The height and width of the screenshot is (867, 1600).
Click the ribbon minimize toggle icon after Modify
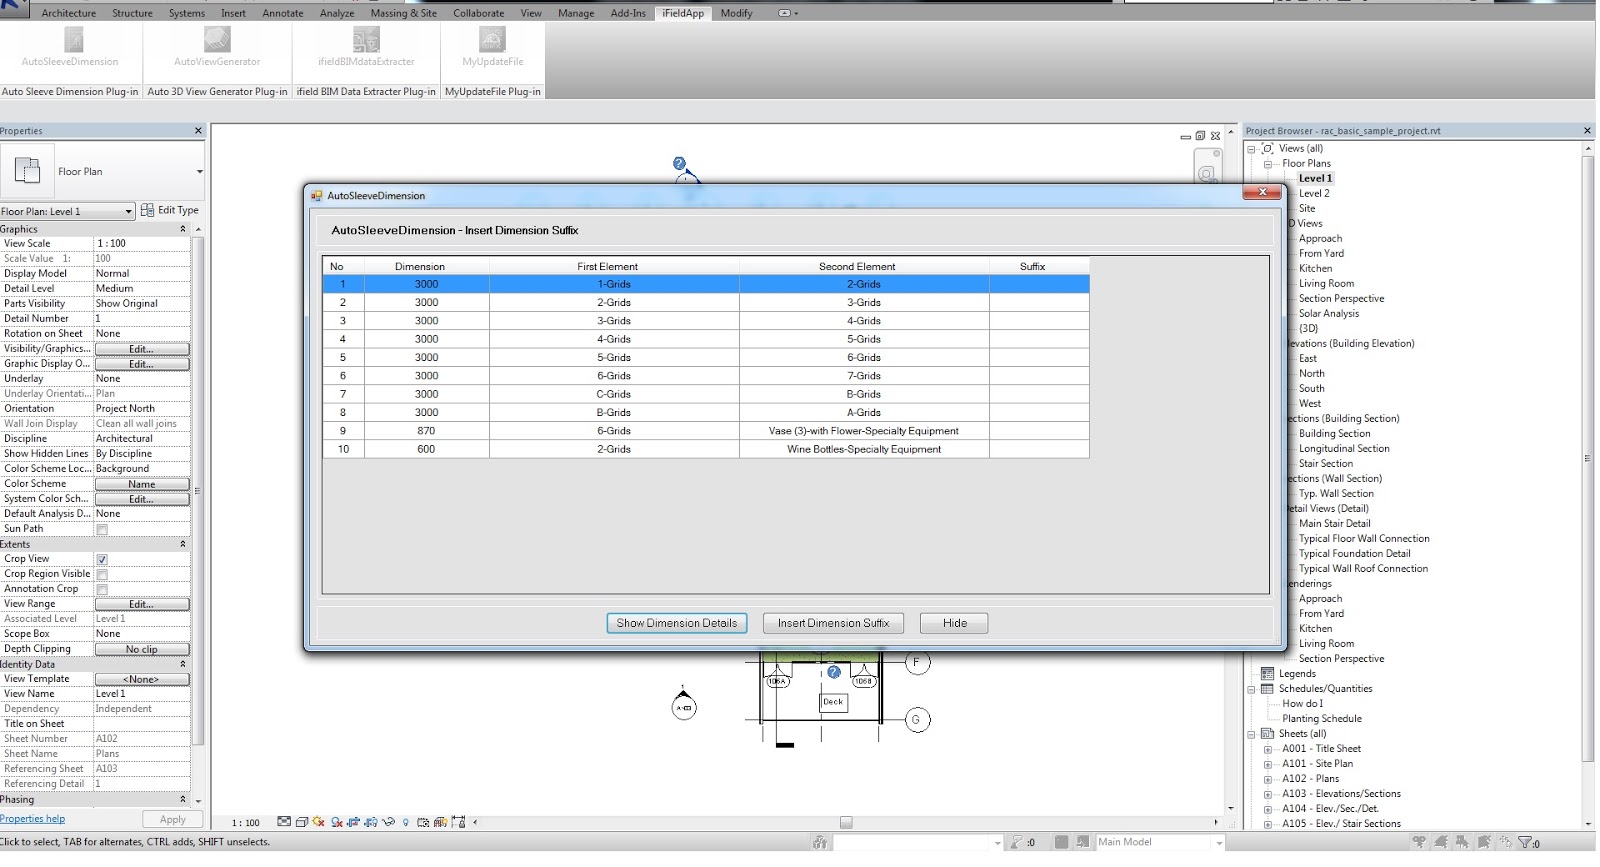click(x=784, y=13)
